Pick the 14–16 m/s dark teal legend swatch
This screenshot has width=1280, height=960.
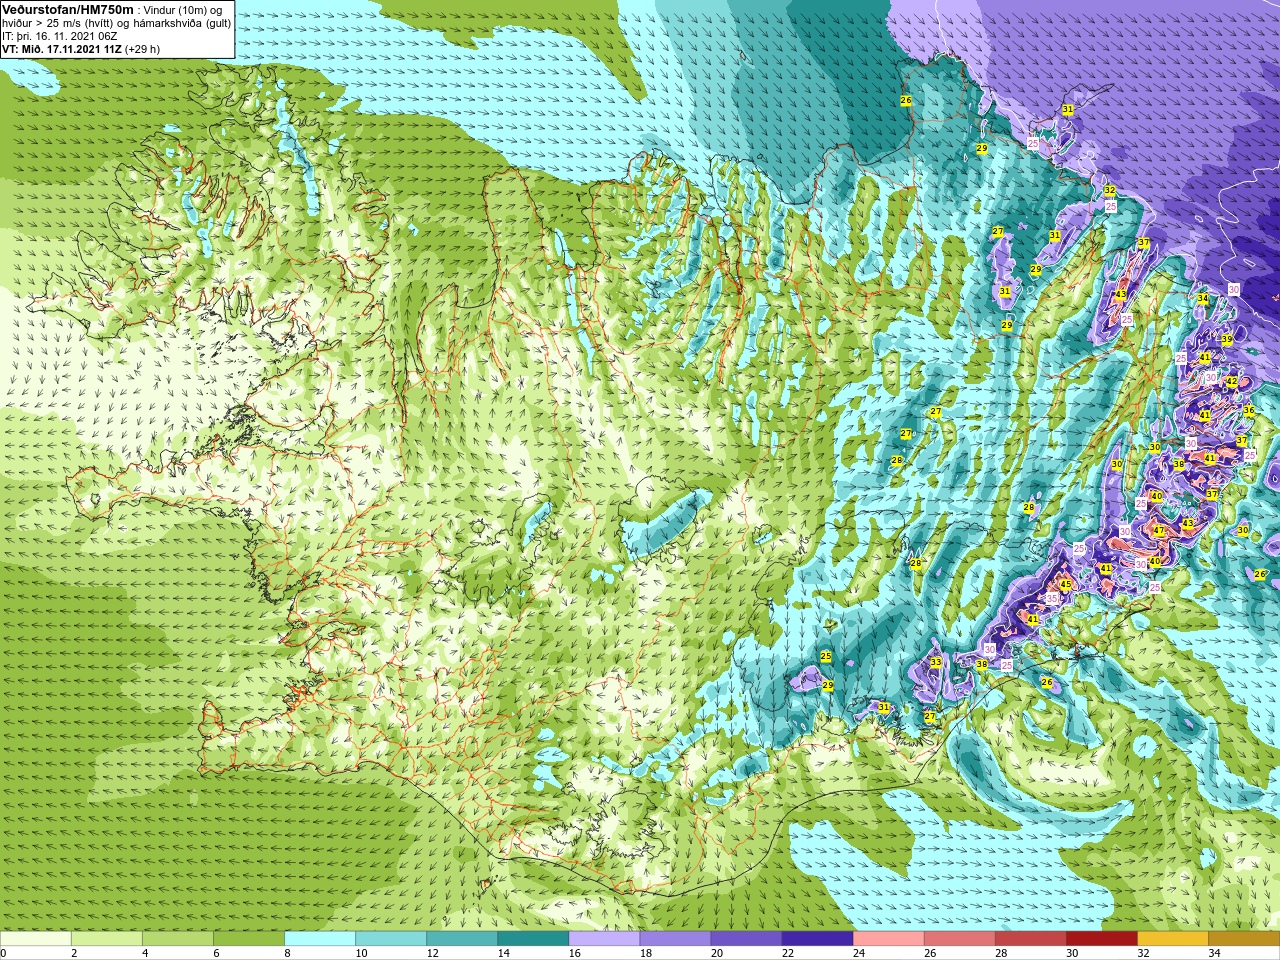tap(533, 939)
